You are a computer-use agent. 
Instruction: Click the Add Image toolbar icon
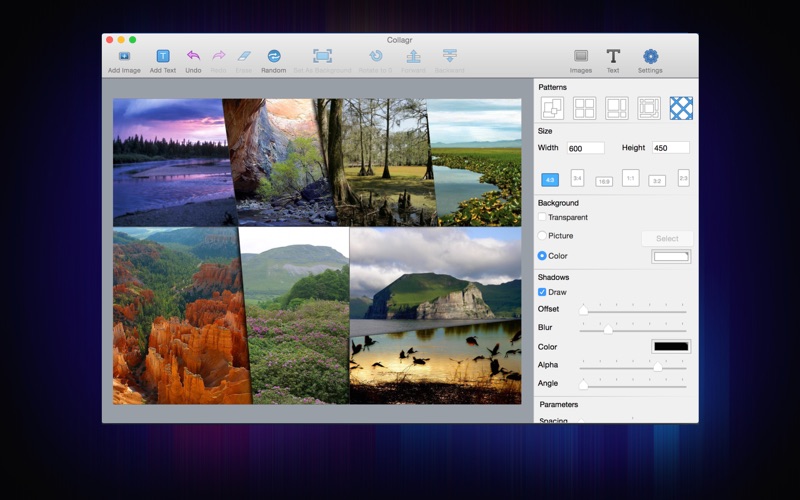[124, 56]
